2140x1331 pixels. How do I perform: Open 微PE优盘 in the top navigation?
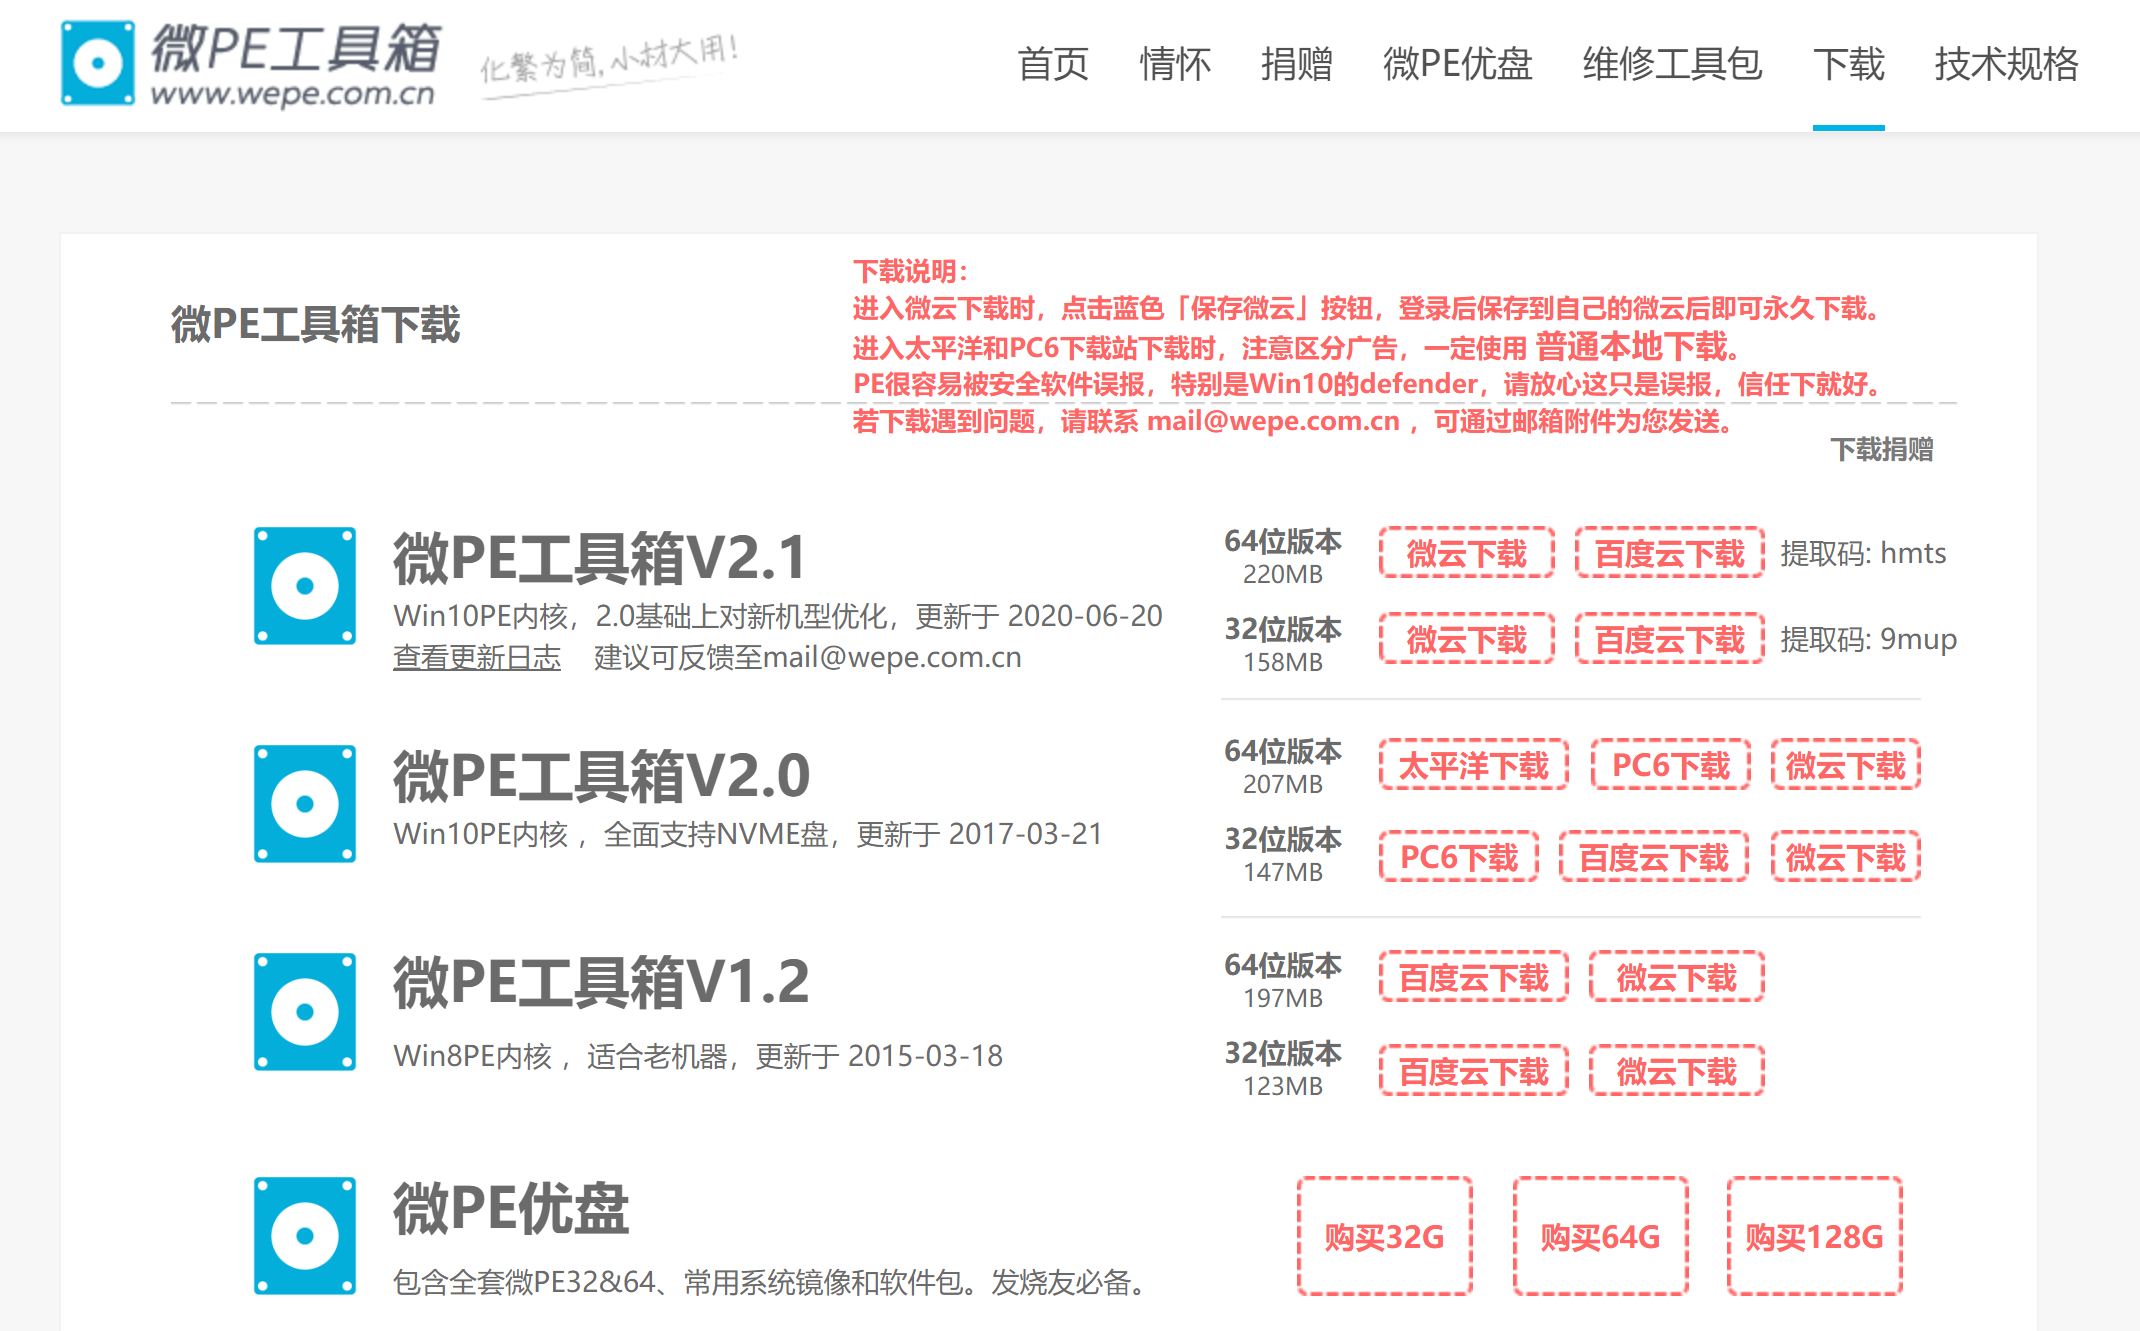coord(1458,64)
